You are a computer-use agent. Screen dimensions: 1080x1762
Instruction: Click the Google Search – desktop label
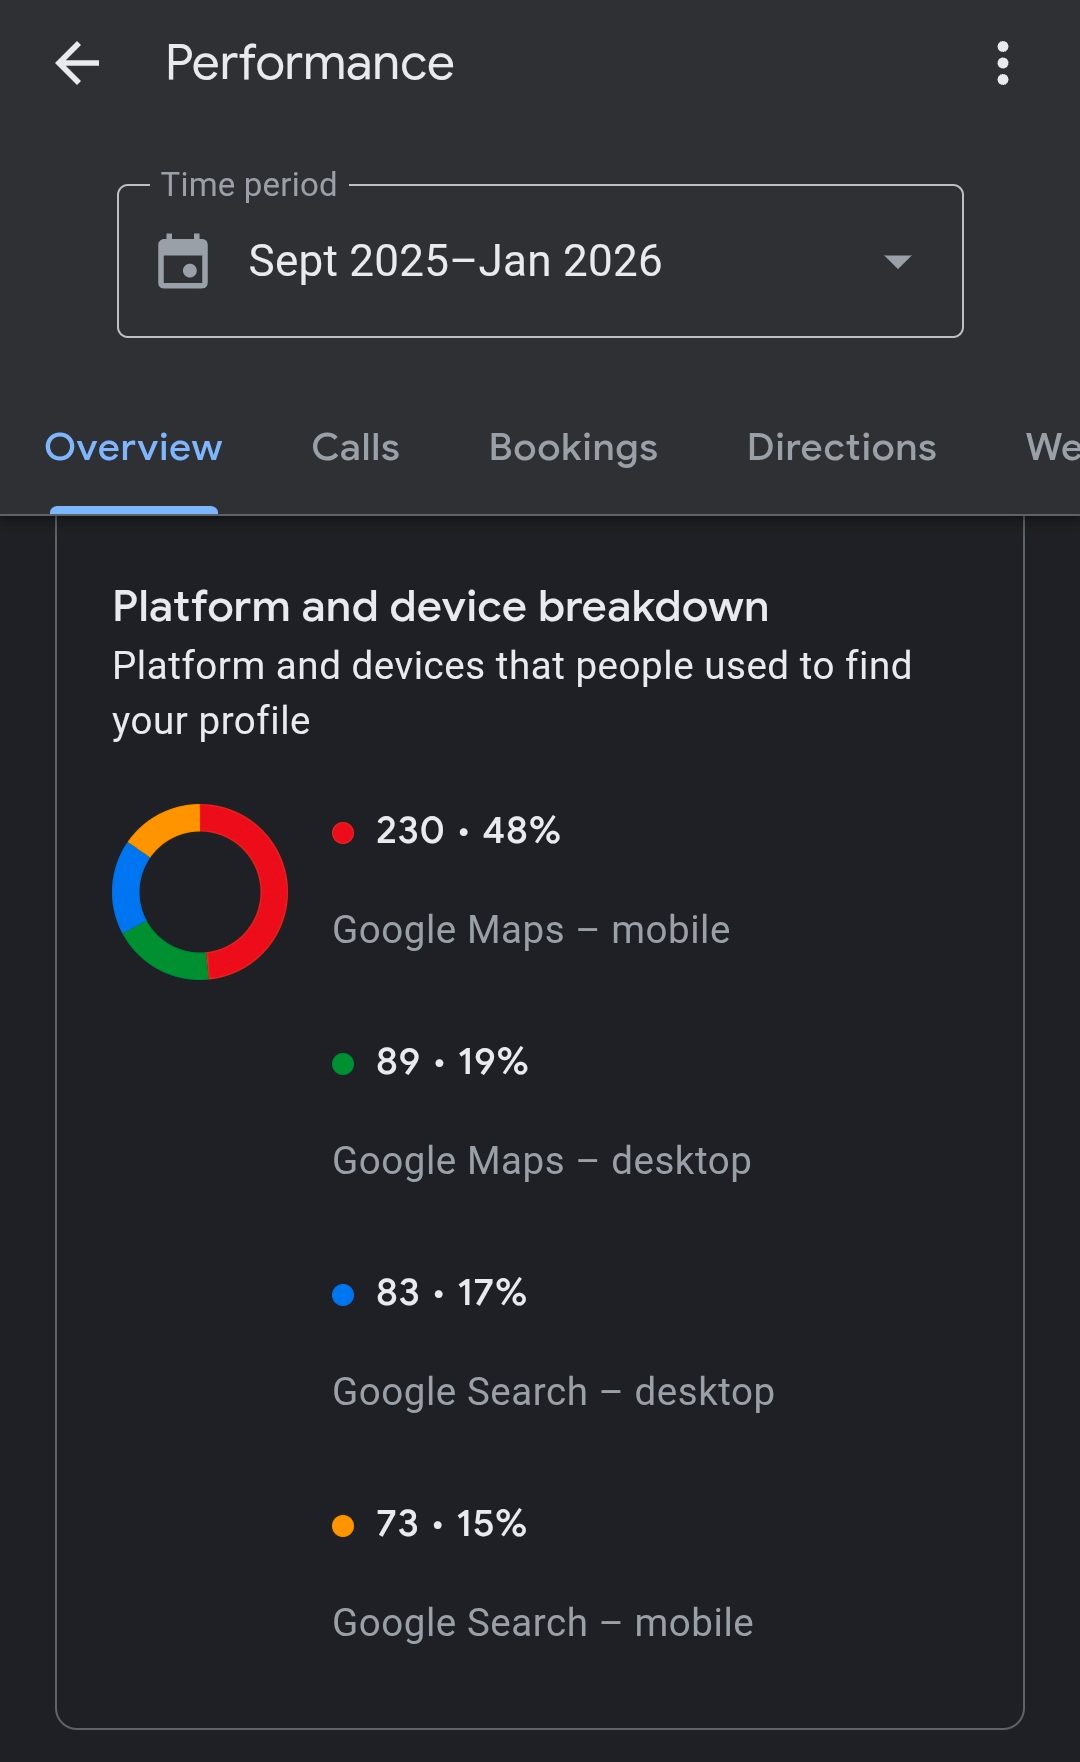(x=554, y=1390)
